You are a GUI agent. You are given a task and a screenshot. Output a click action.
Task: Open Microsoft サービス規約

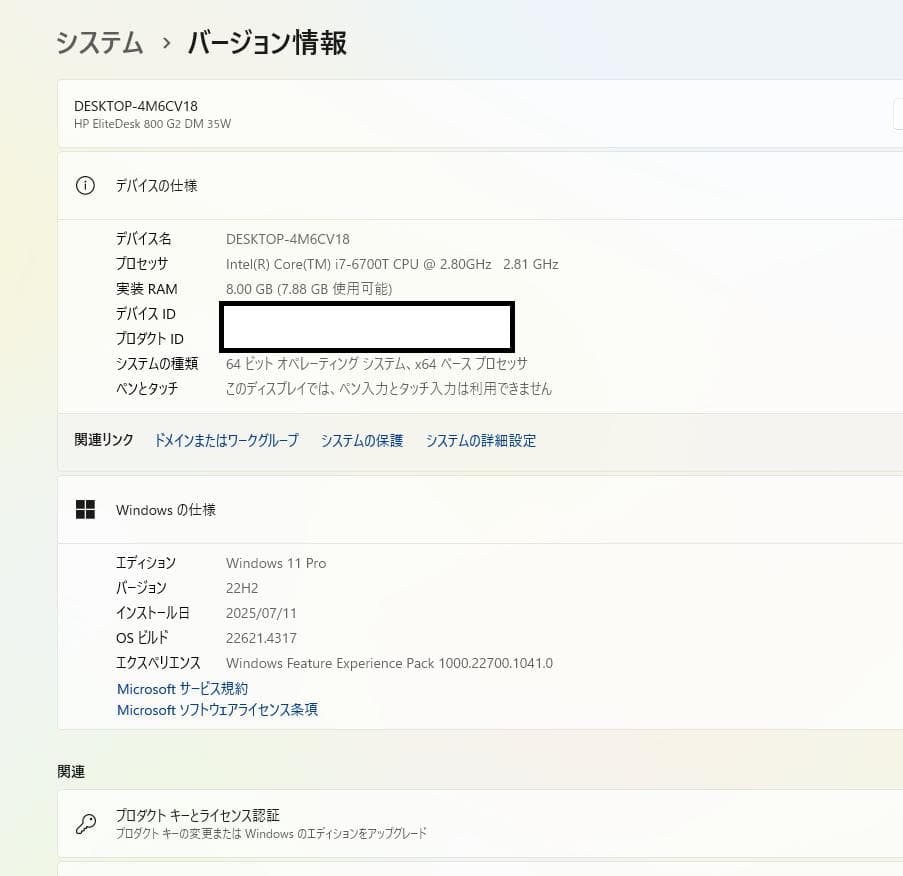181,688
